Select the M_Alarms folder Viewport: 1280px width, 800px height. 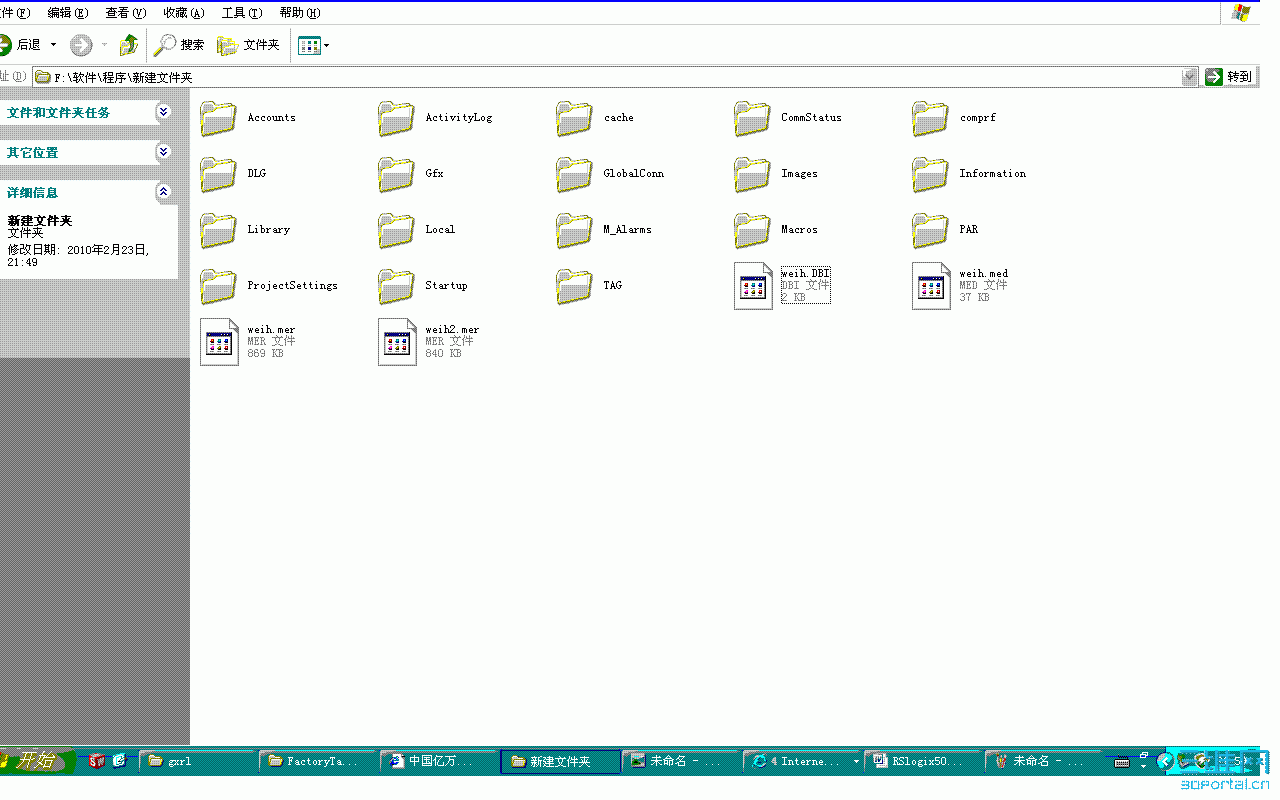604,230
